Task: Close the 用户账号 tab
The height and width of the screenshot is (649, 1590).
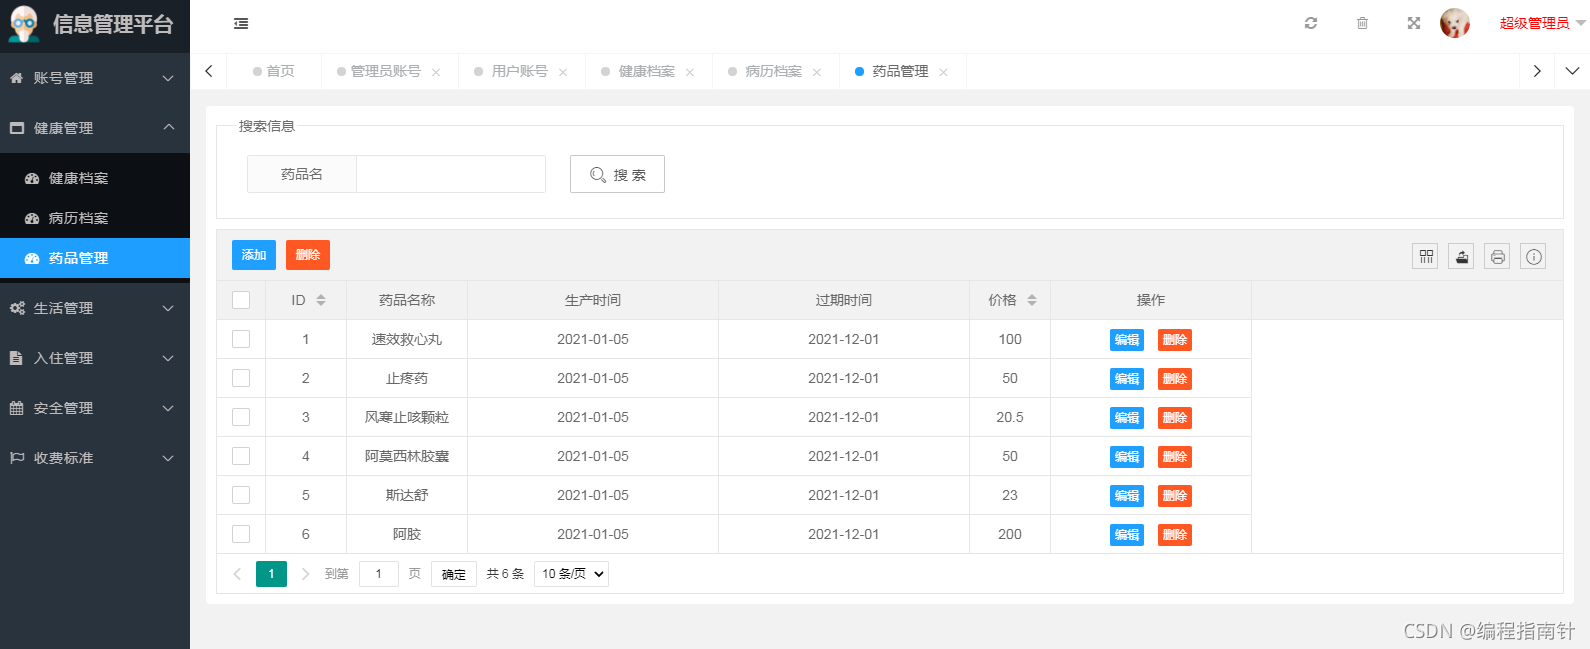Action: (563, 72)
